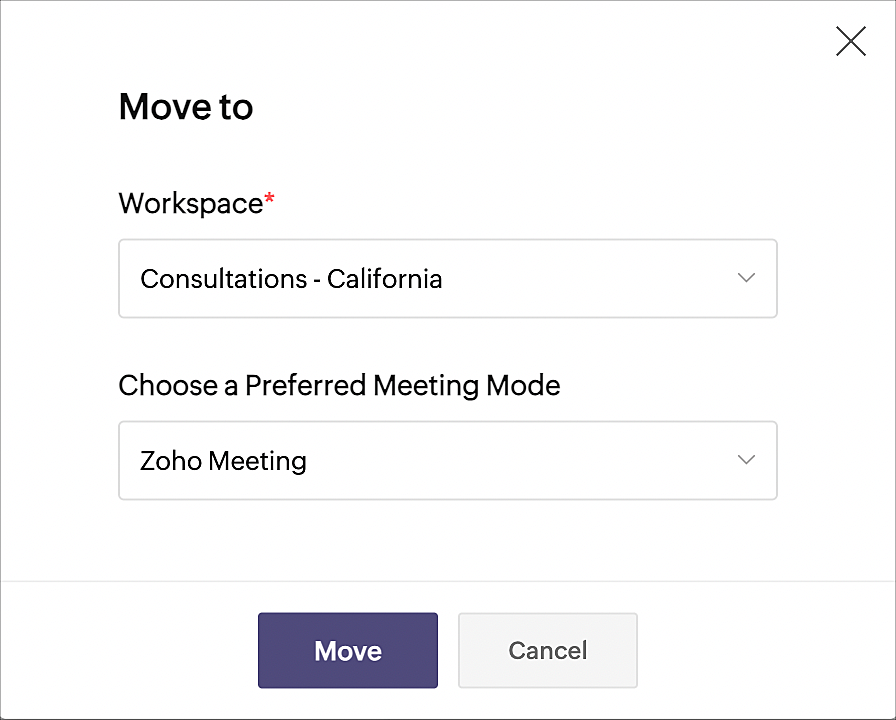Click the Workspace field label
This screenshot has width=896, height=720.
pos(190,203)
